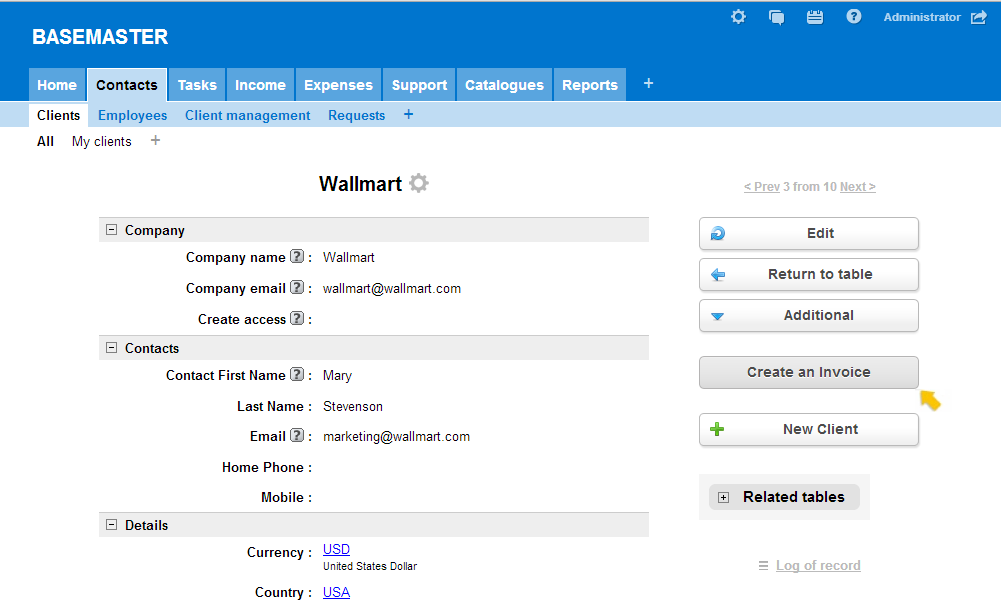Image resolution: width=1001 pixels, height=609 pixels.
Task: Show All clients filter
Action: [x=45, y=141]
